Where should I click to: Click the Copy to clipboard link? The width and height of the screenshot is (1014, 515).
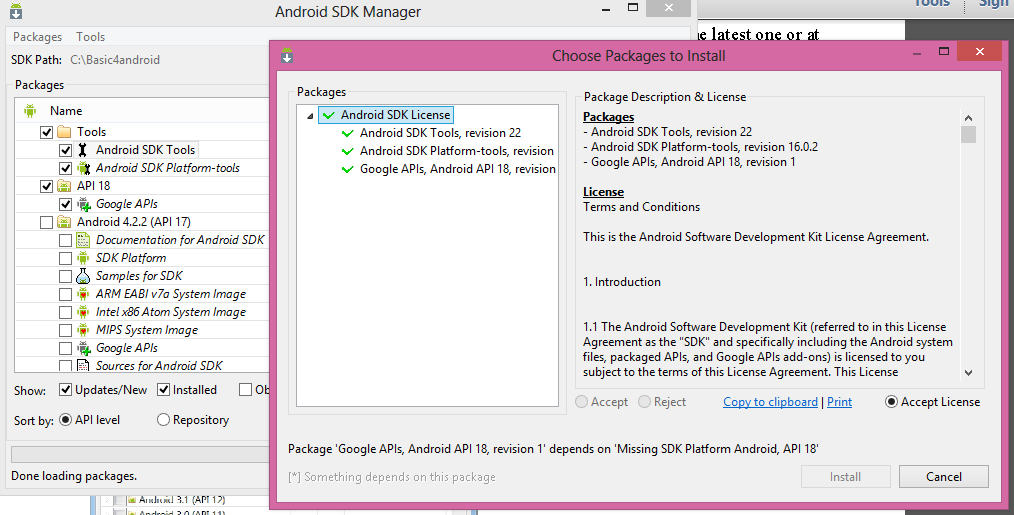pos(770,402)
